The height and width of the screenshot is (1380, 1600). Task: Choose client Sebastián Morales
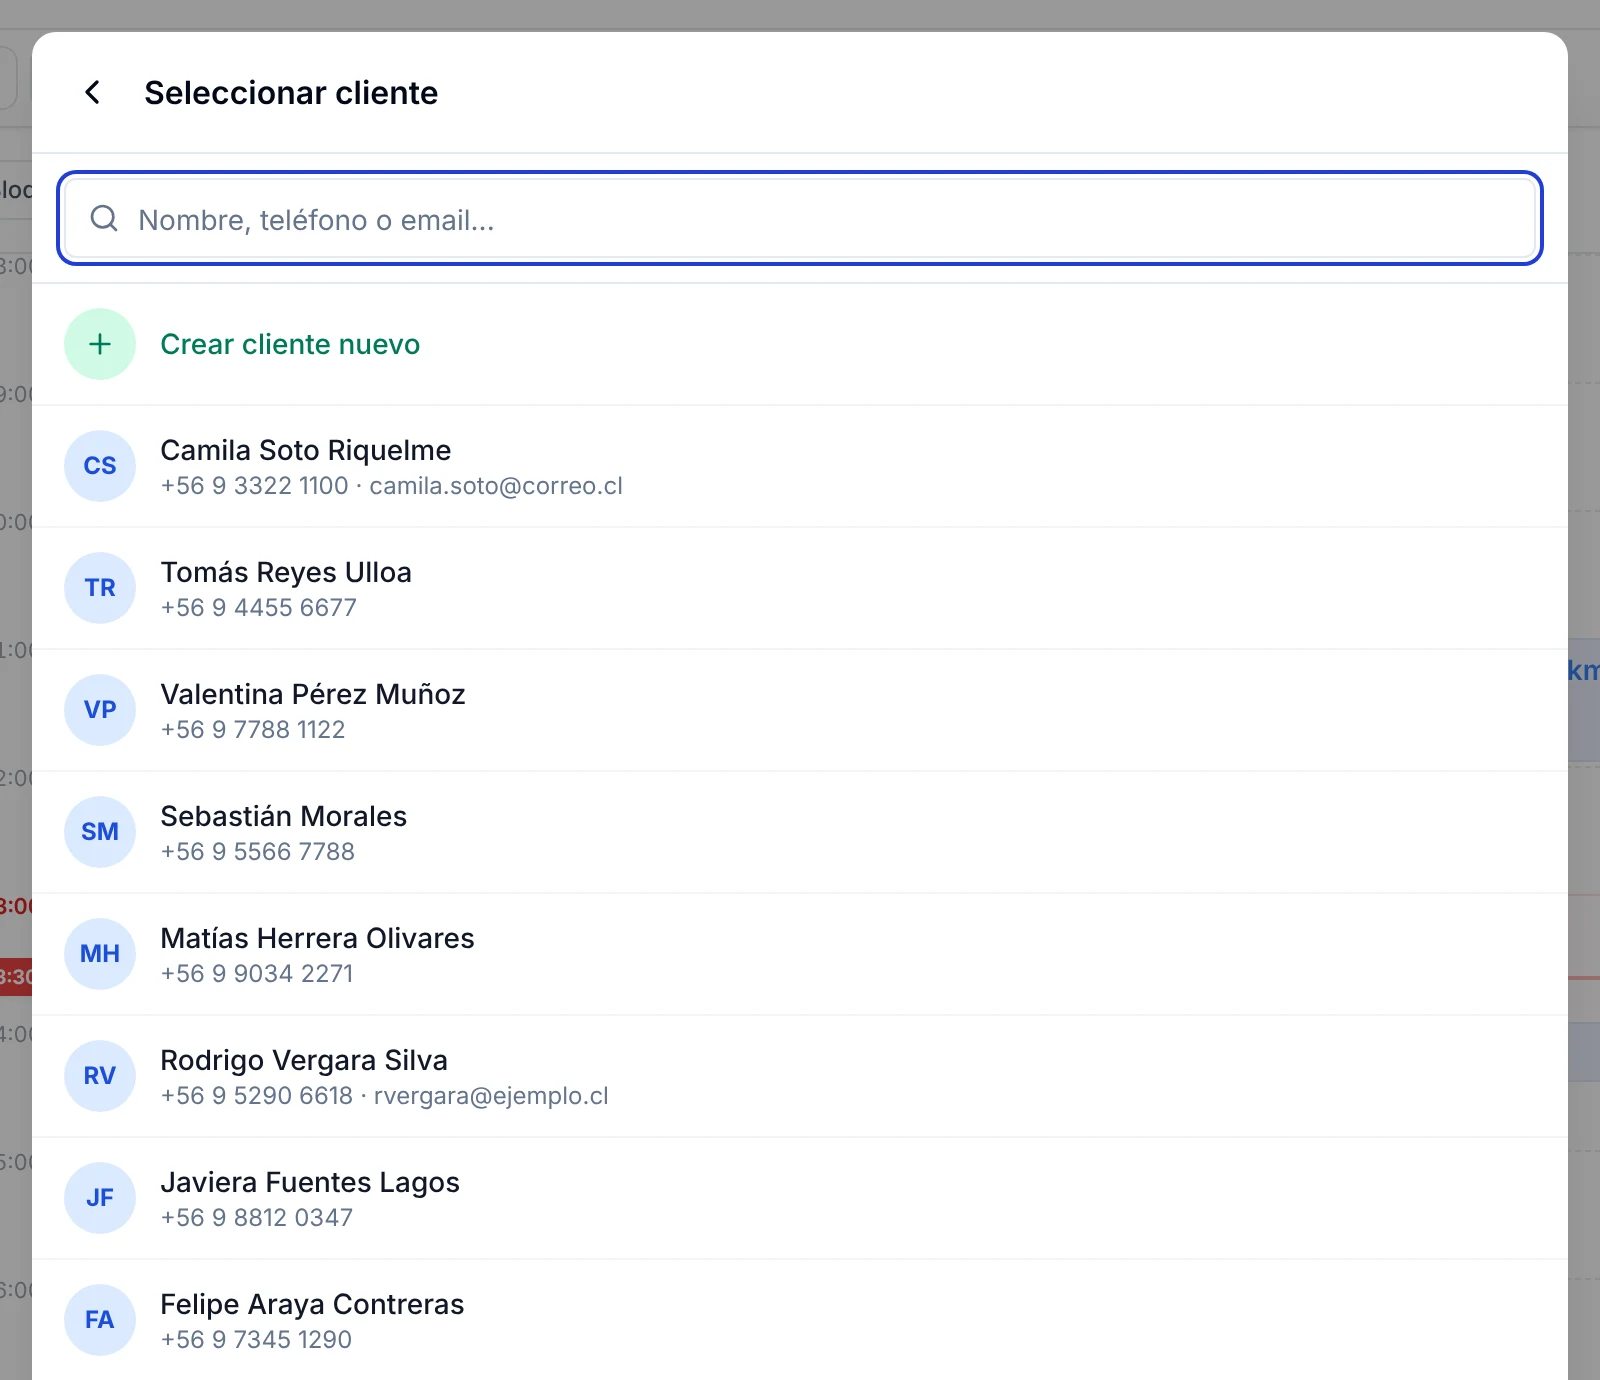pos(800,832)
